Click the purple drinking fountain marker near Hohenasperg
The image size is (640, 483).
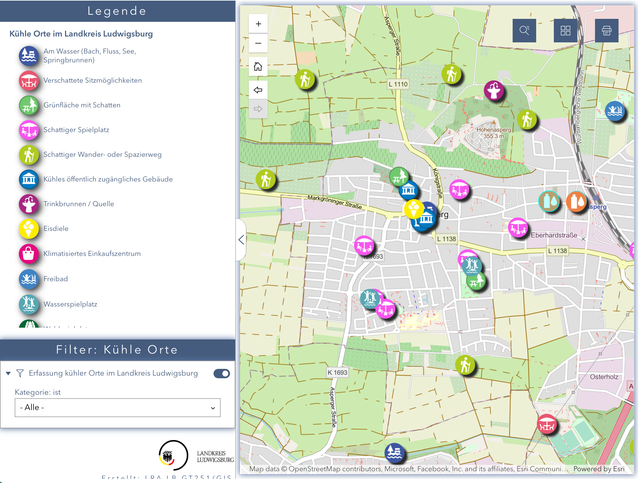click(494, 91)
